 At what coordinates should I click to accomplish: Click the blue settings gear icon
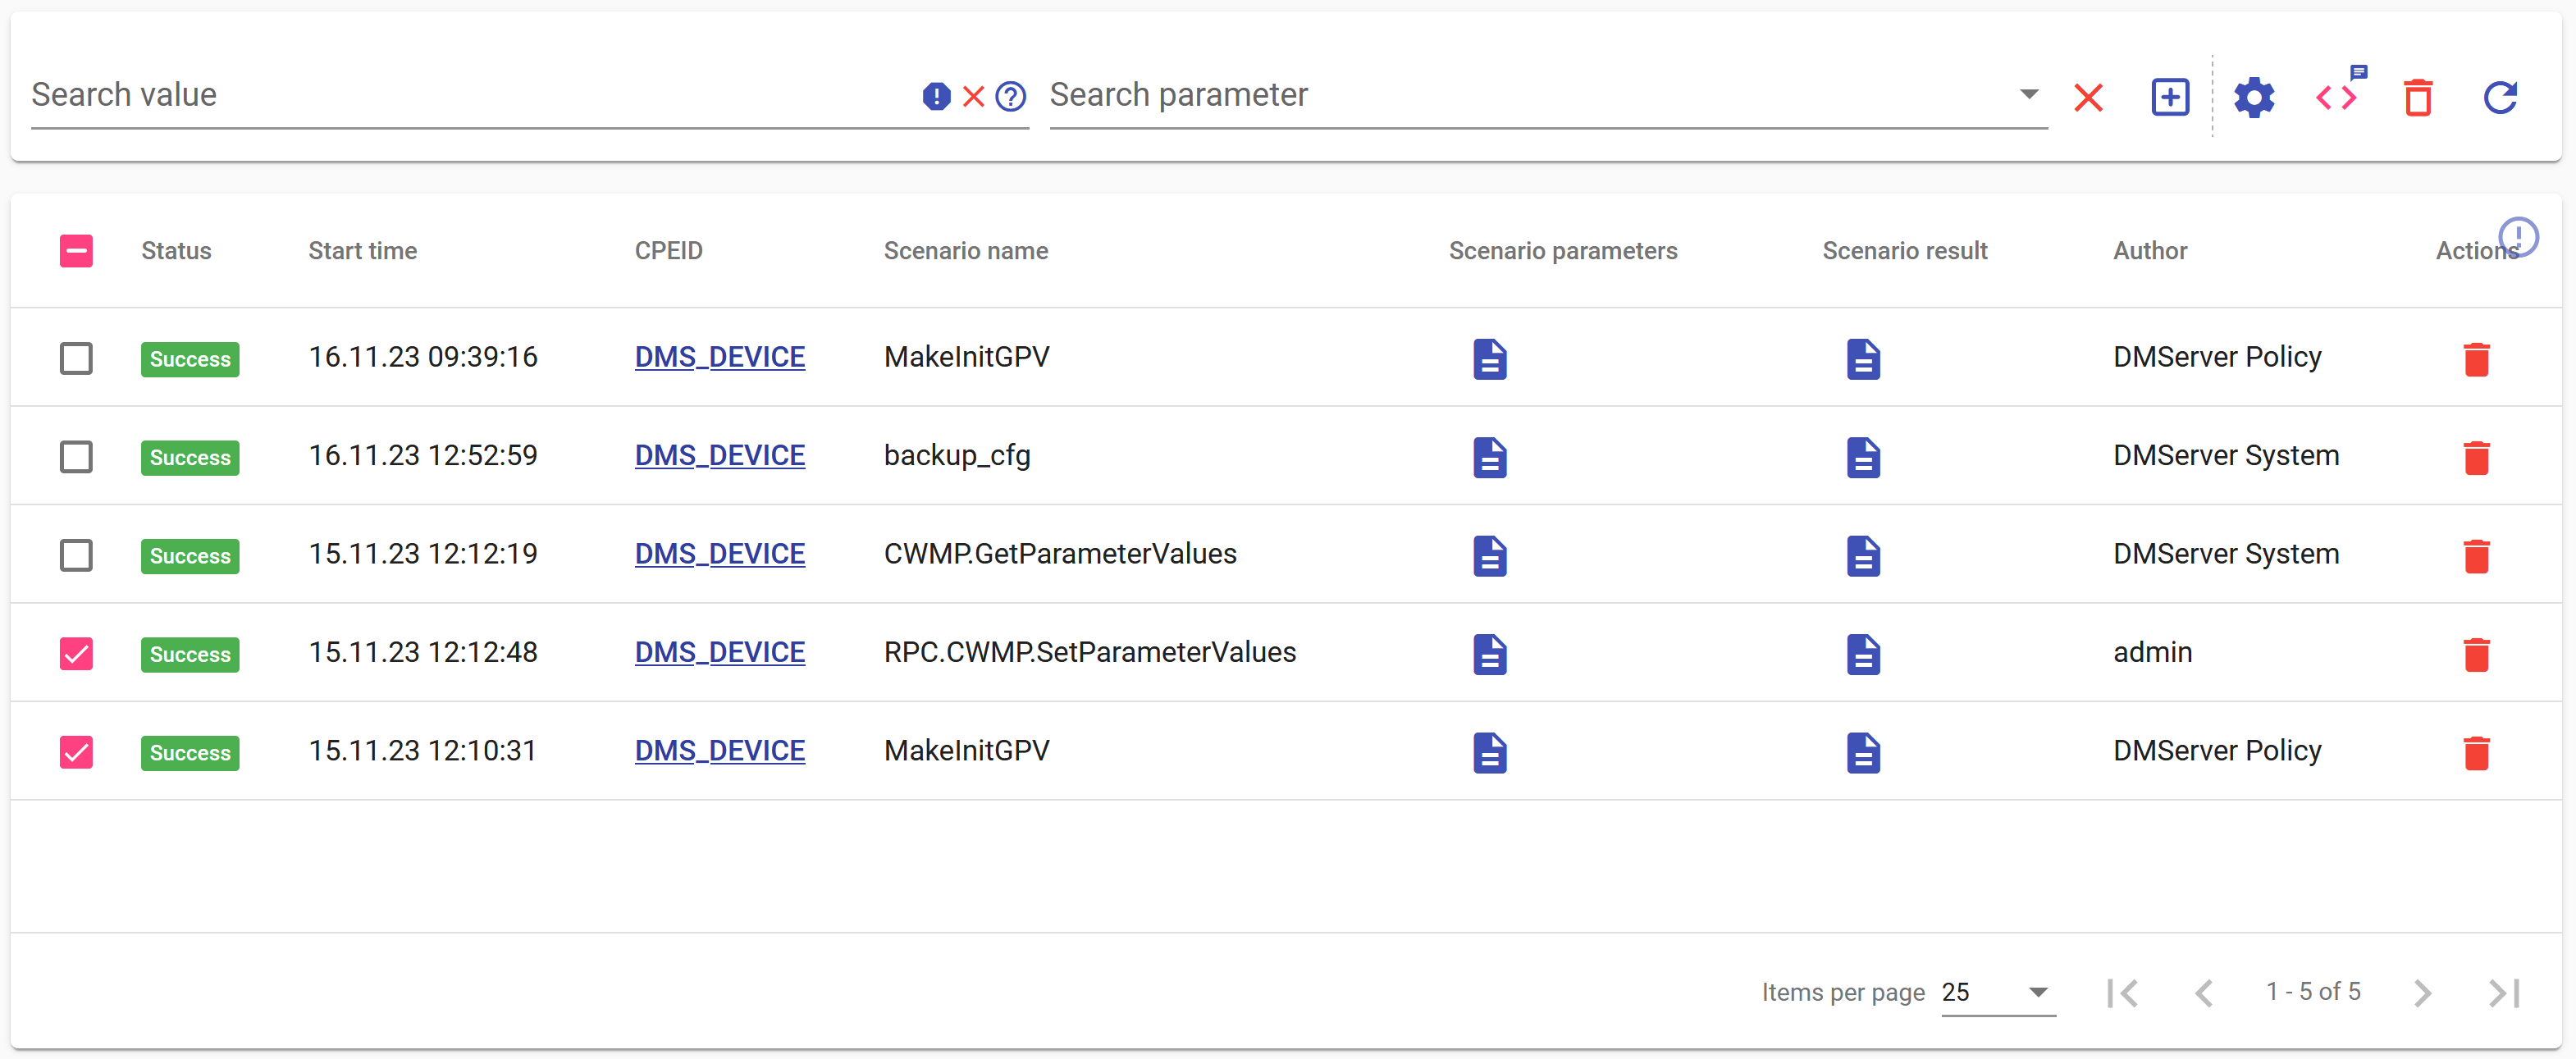2253,97
